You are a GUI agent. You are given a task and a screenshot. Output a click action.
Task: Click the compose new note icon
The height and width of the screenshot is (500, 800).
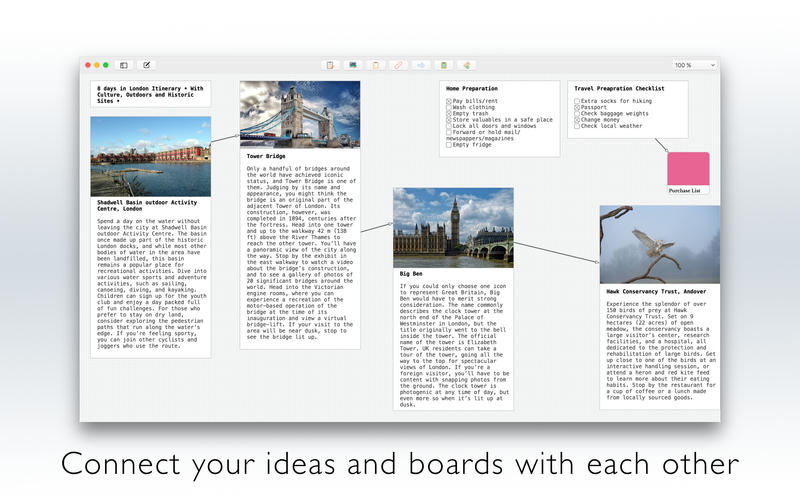click(147, 65)
